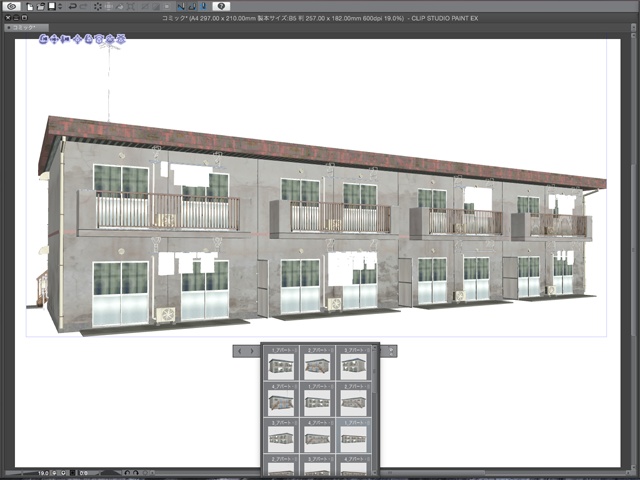This screenshot has width=640, height=480.
Task: Click the Undo arrow icon
Action: pyautogui.click(x=72, y=6)
